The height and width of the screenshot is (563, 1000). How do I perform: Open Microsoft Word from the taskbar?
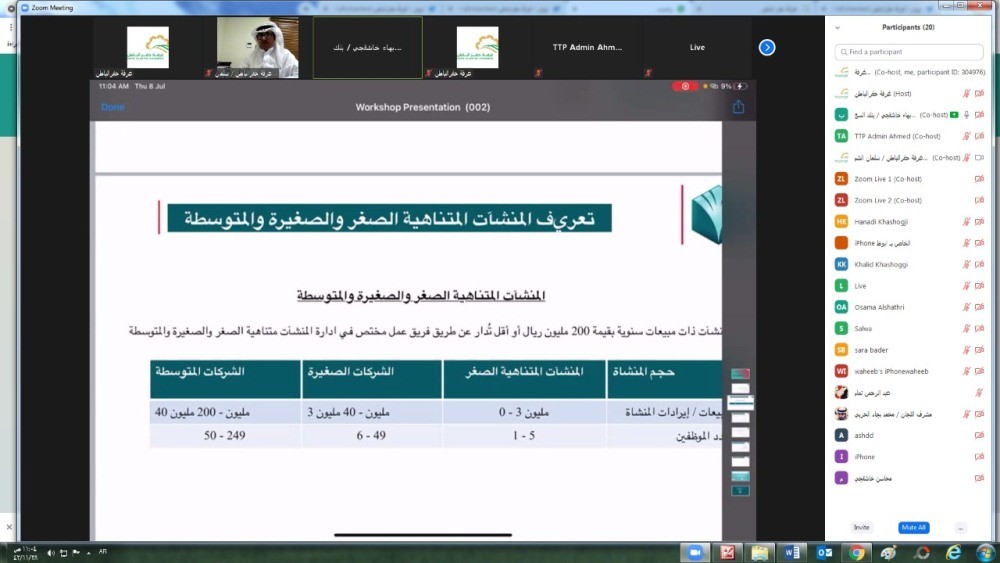click(792, 552)
